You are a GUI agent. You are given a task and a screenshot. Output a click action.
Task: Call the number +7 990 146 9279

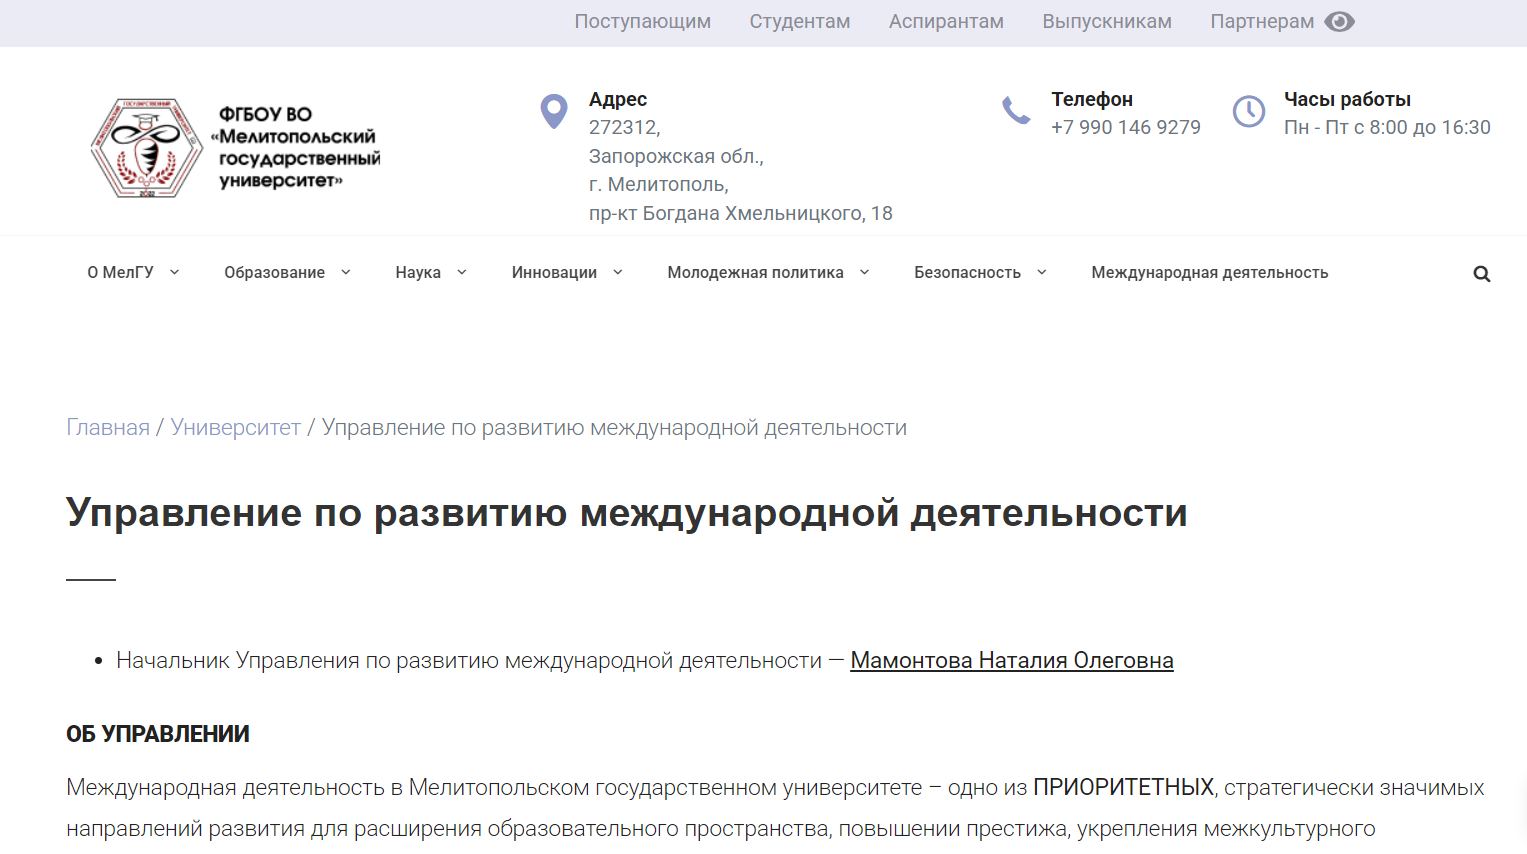click(x=1126, y=127)
